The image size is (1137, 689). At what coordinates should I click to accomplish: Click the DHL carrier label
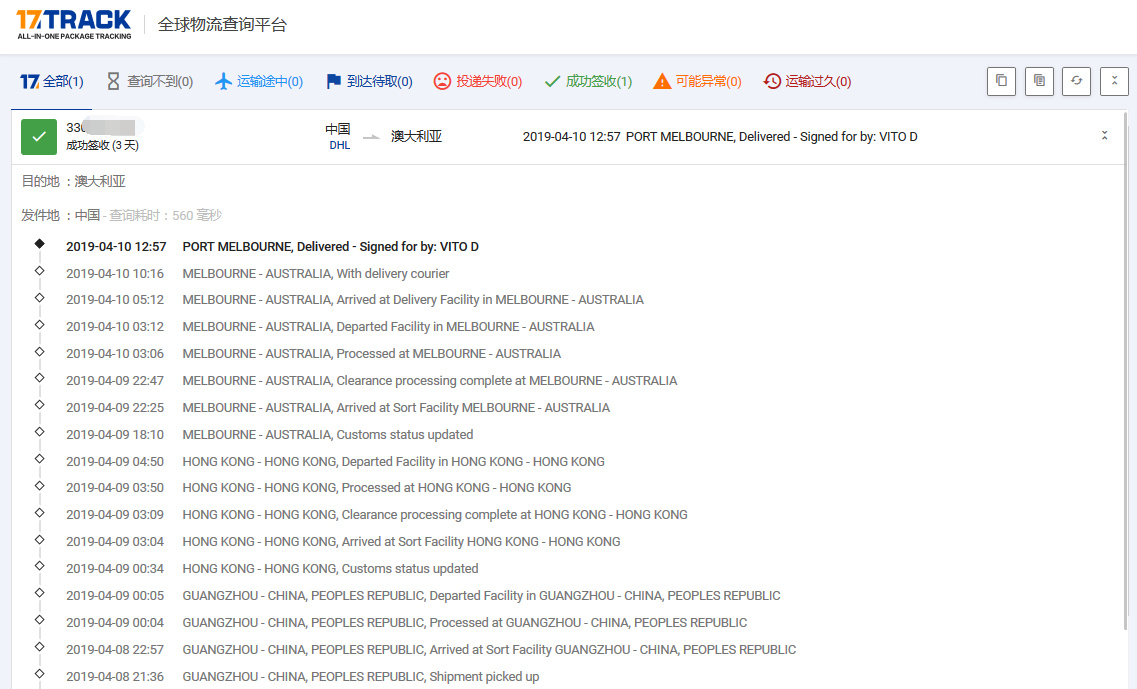point(339,145)
